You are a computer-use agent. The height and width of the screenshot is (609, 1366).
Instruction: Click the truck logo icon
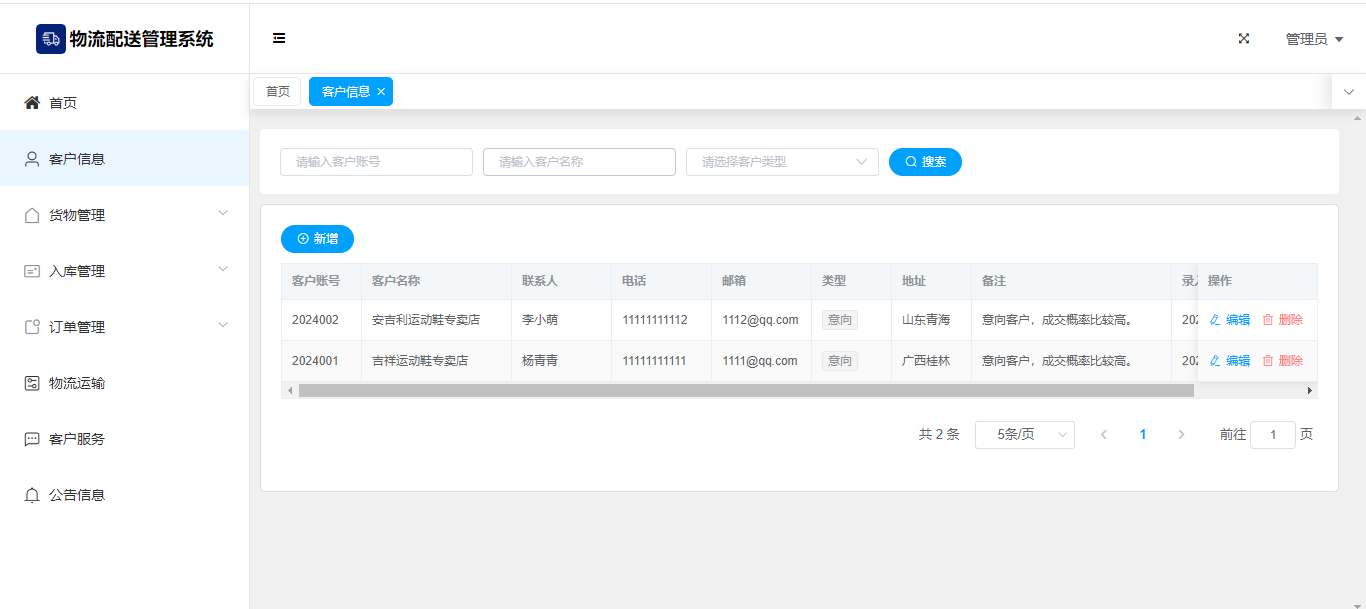pyautogui.click(x=50, y=39)
